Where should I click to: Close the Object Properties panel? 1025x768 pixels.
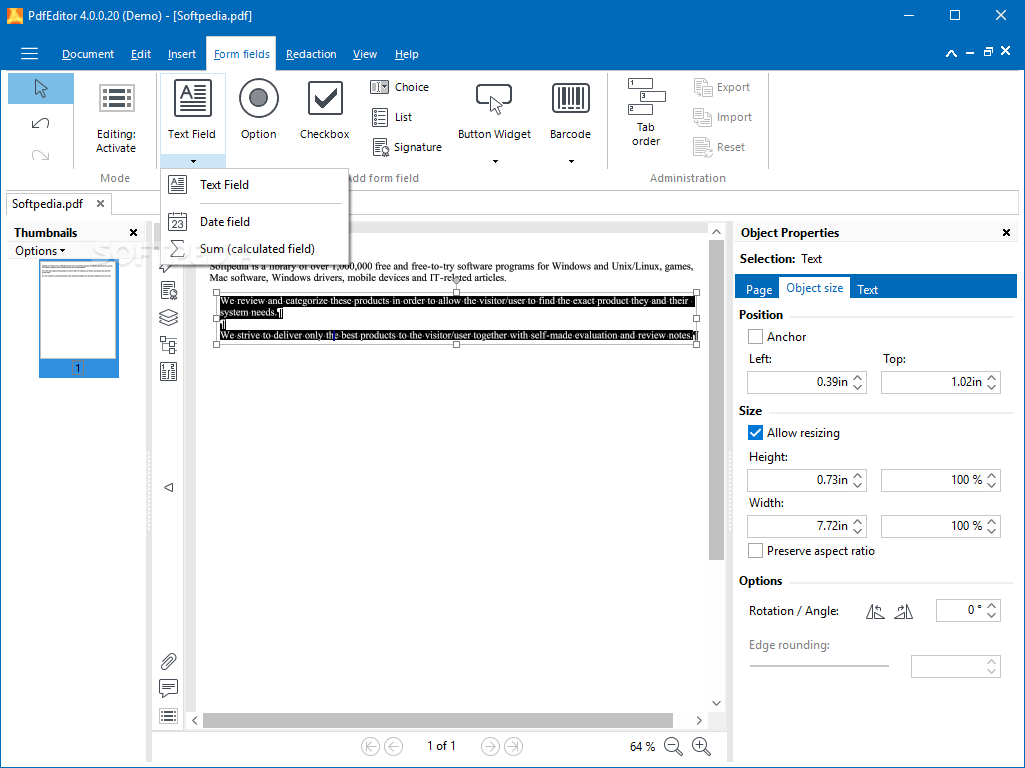1006,233
